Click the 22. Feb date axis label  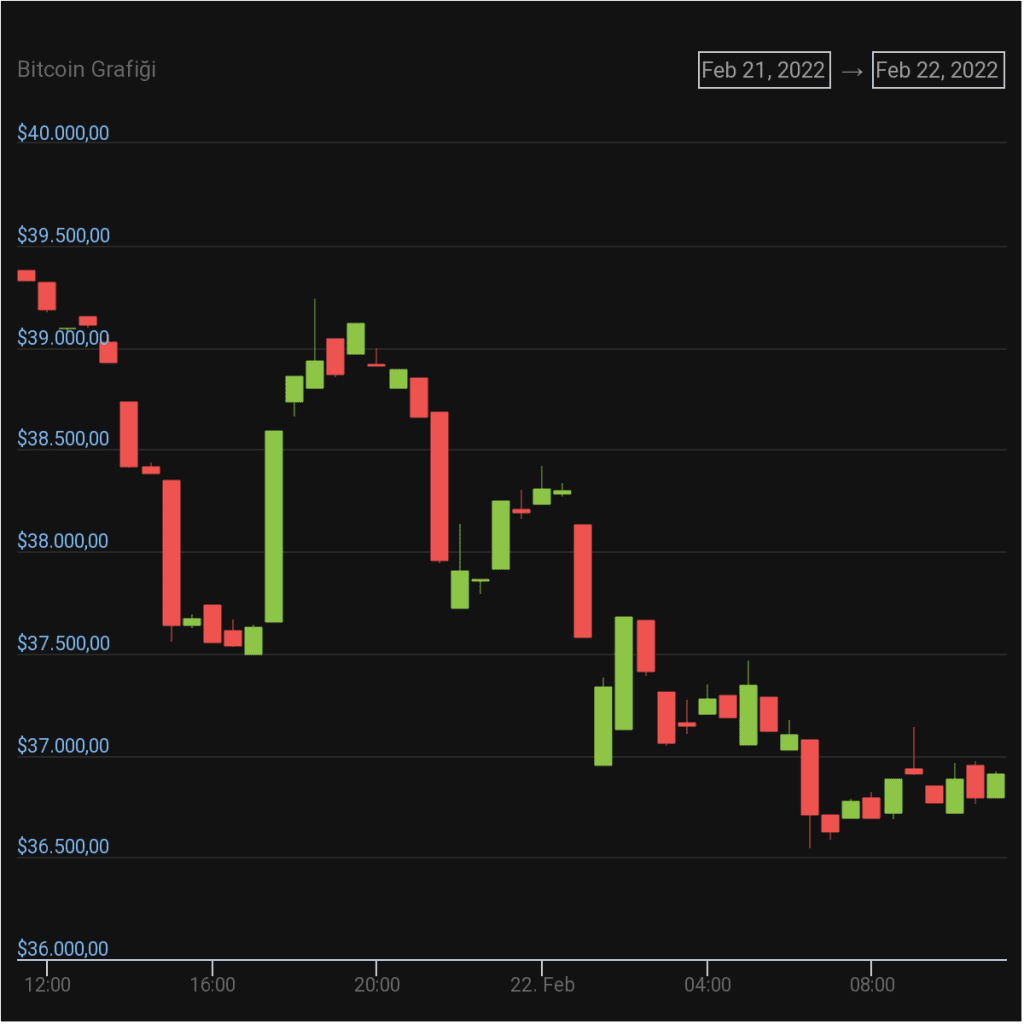click(542, 984)
